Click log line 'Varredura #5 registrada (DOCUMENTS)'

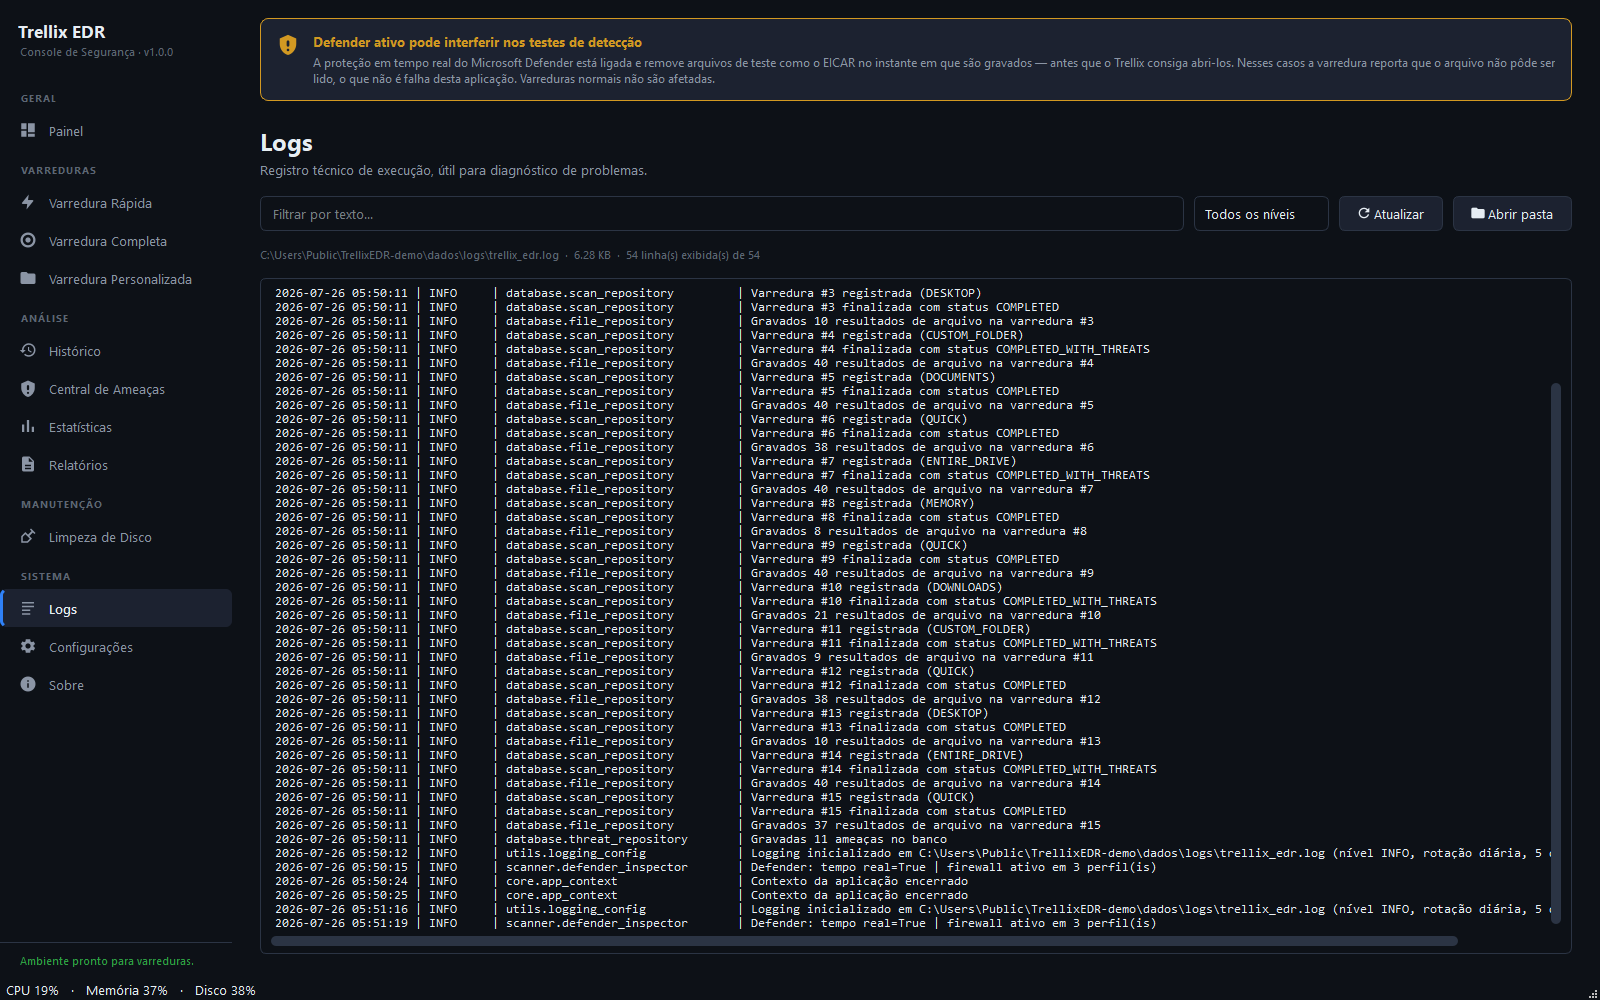pyautogui.click(x=873, y=377)
